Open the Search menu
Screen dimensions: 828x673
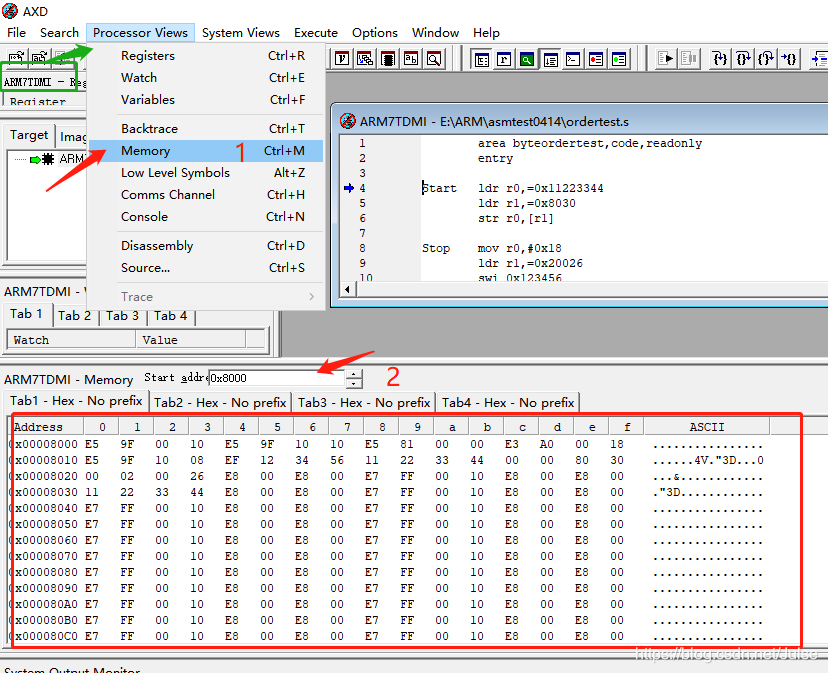(x=59, y=33)
